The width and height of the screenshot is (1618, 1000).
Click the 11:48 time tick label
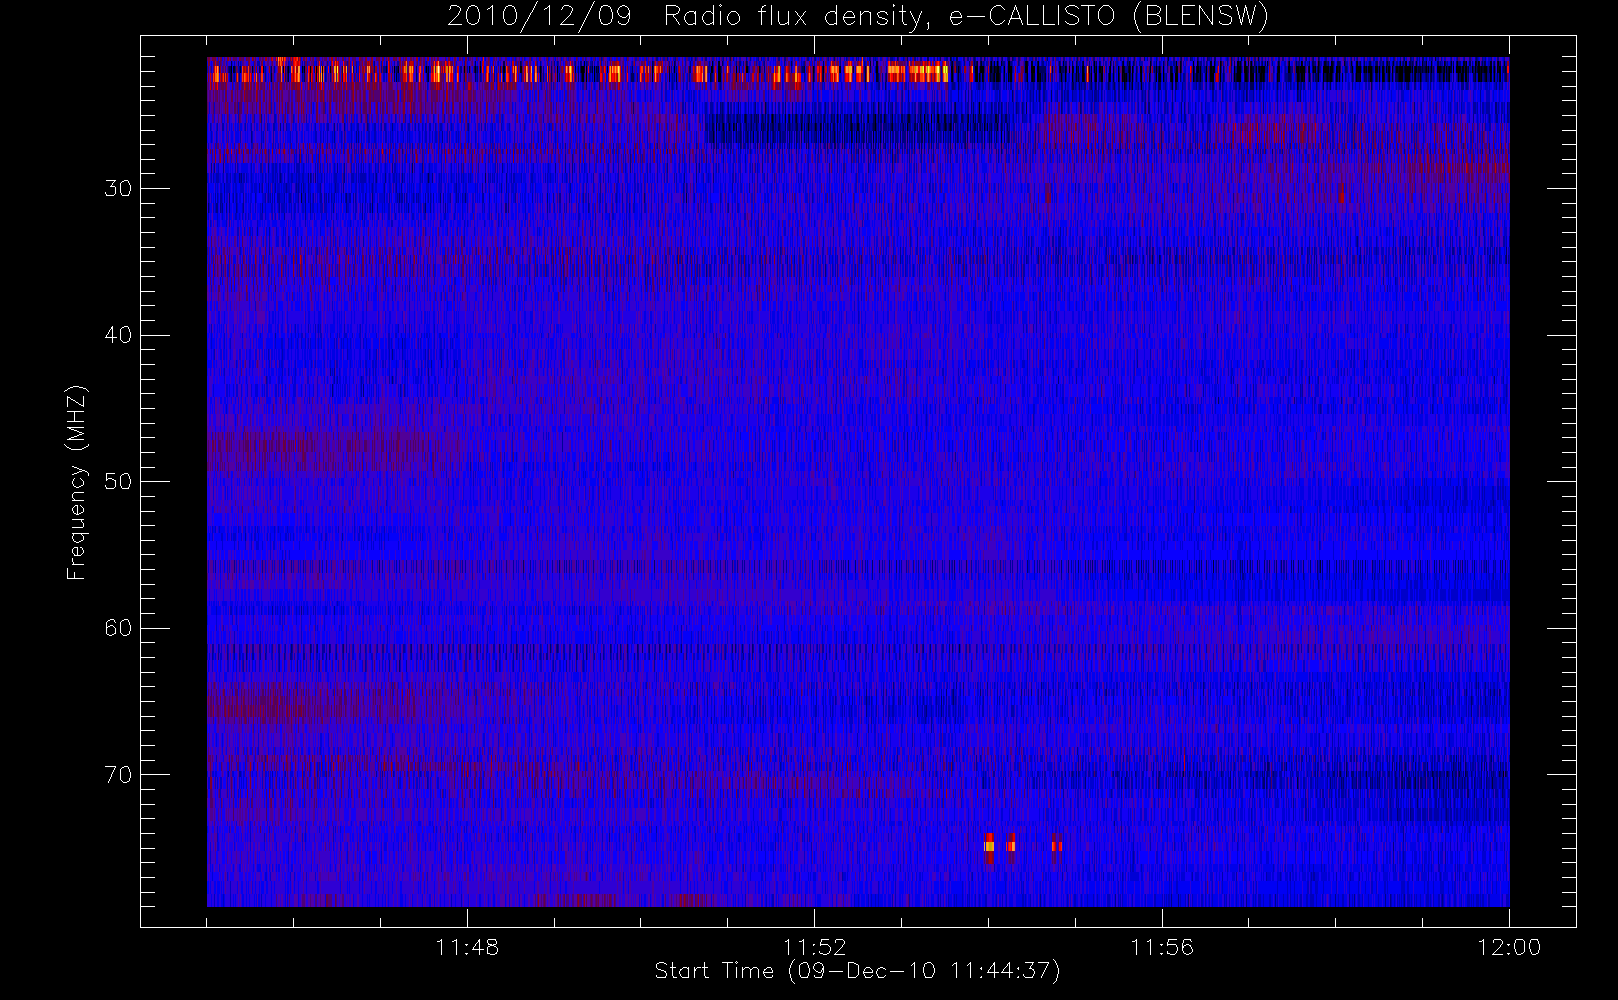[x=467, y=947]
